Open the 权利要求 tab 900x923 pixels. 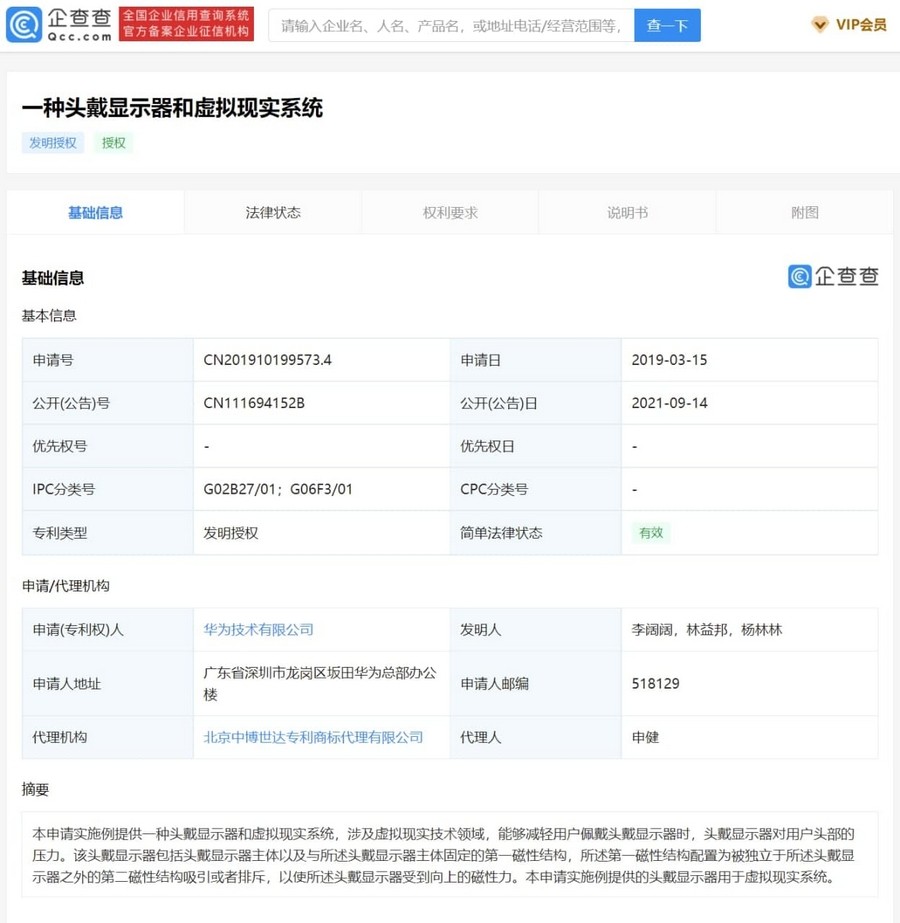click(x=450, y=212)
